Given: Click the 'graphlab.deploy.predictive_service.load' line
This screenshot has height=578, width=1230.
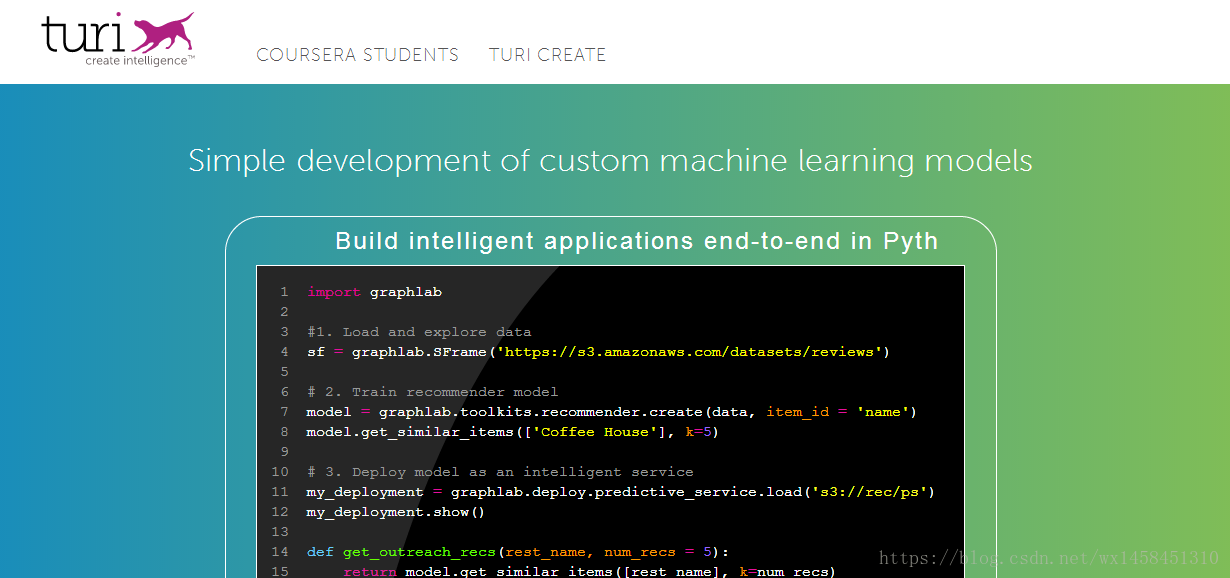Looking at the screenshot, I should (621, 492).
